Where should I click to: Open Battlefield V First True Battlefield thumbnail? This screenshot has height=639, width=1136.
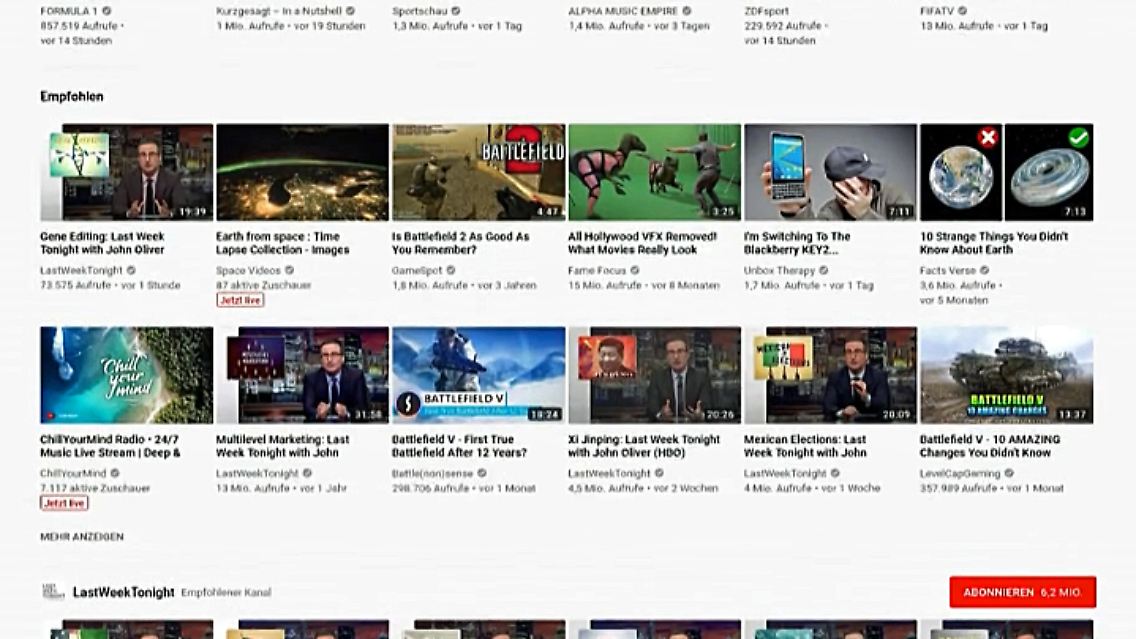pos(478,375)
